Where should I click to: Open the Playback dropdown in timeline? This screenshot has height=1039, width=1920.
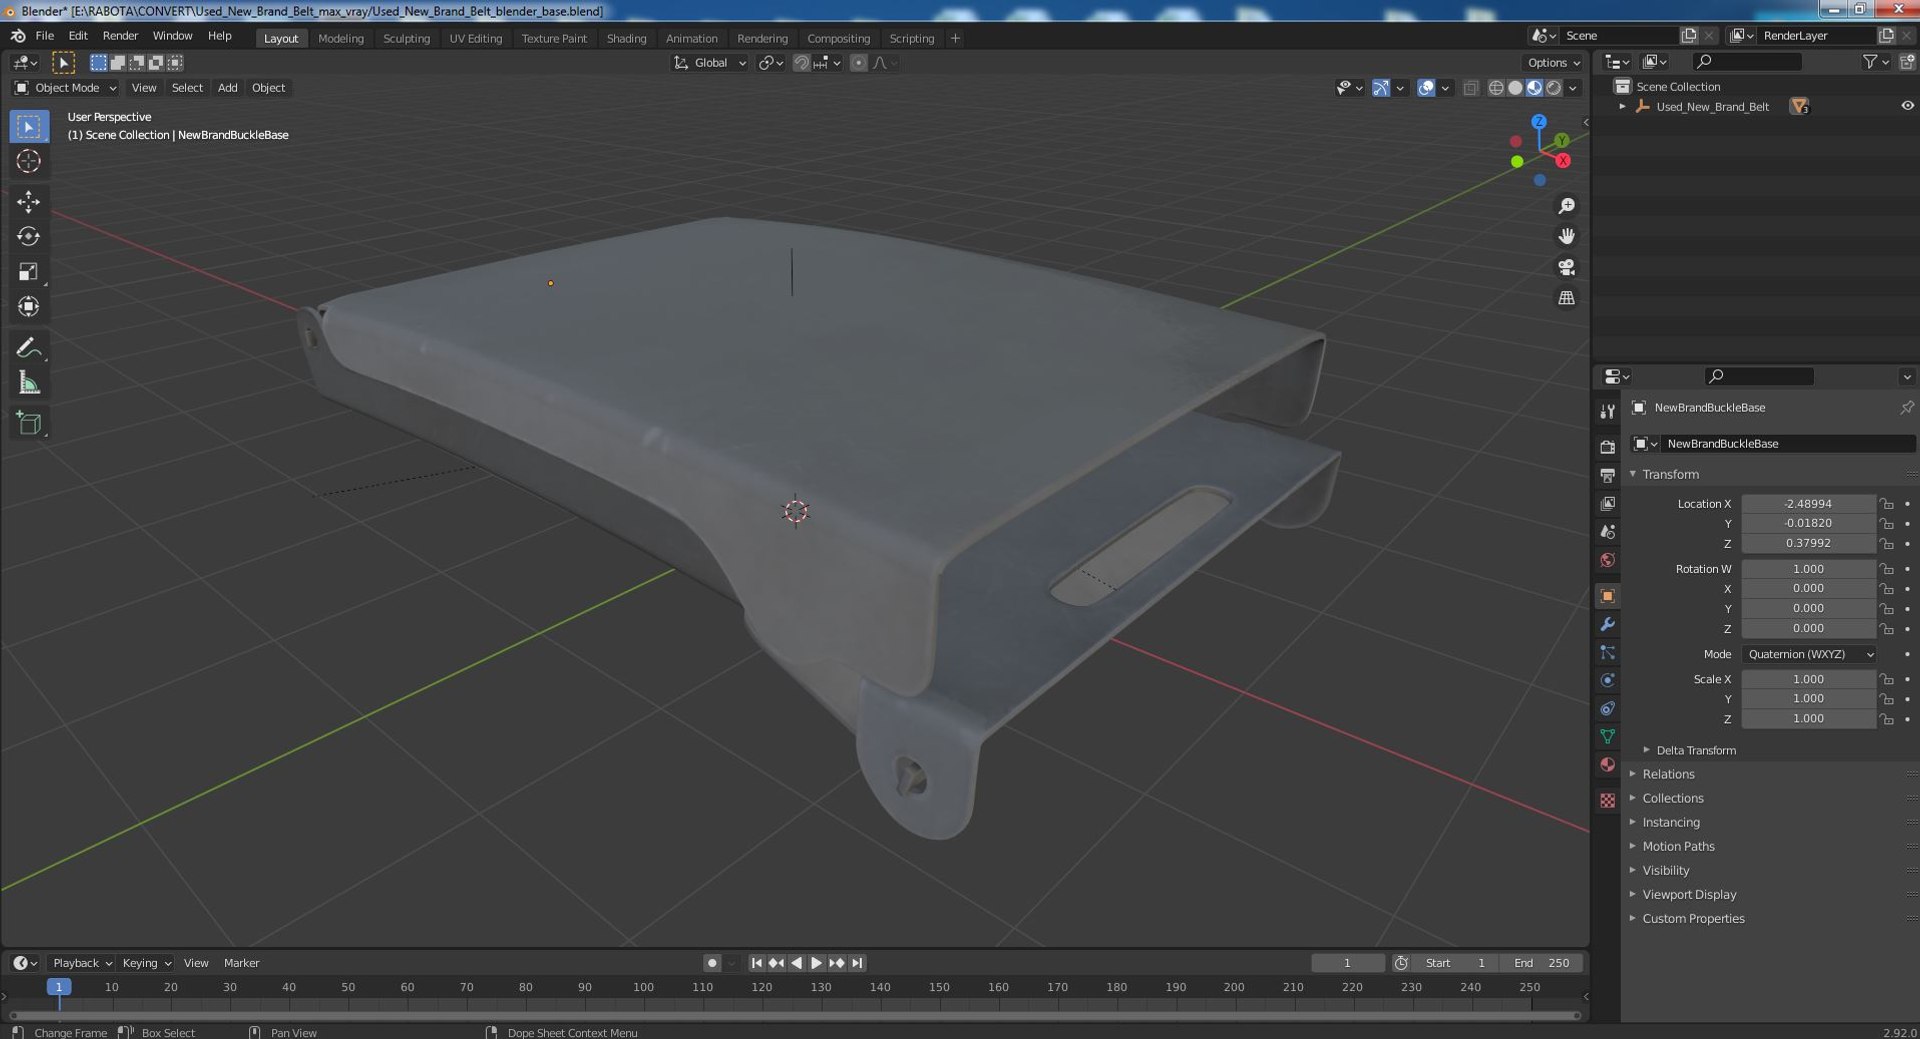point(82,963)
